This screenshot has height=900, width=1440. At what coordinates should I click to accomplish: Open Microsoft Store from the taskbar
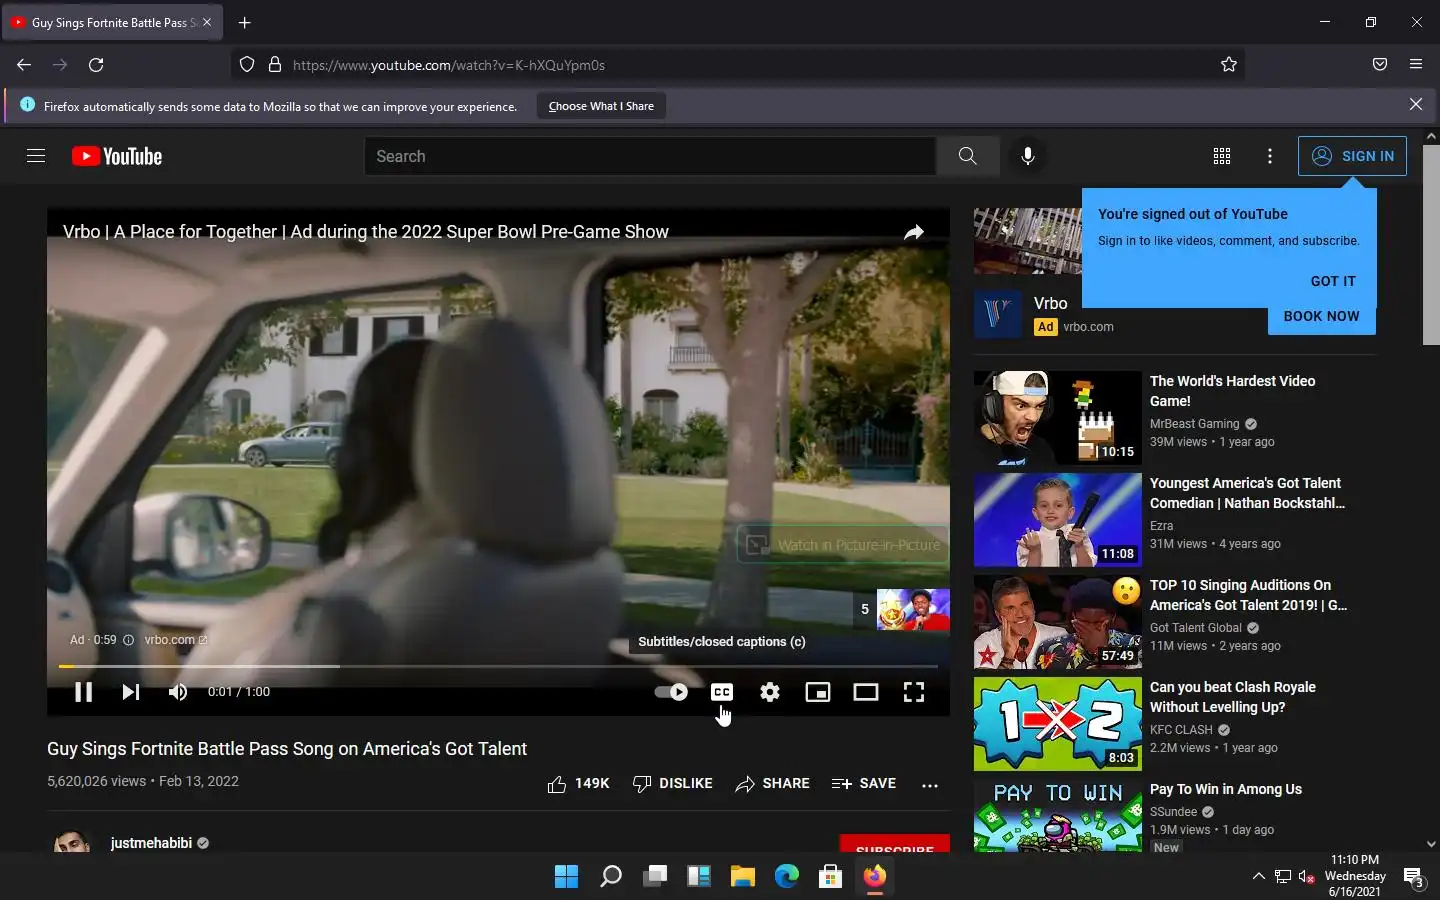(x=830, y=876)
